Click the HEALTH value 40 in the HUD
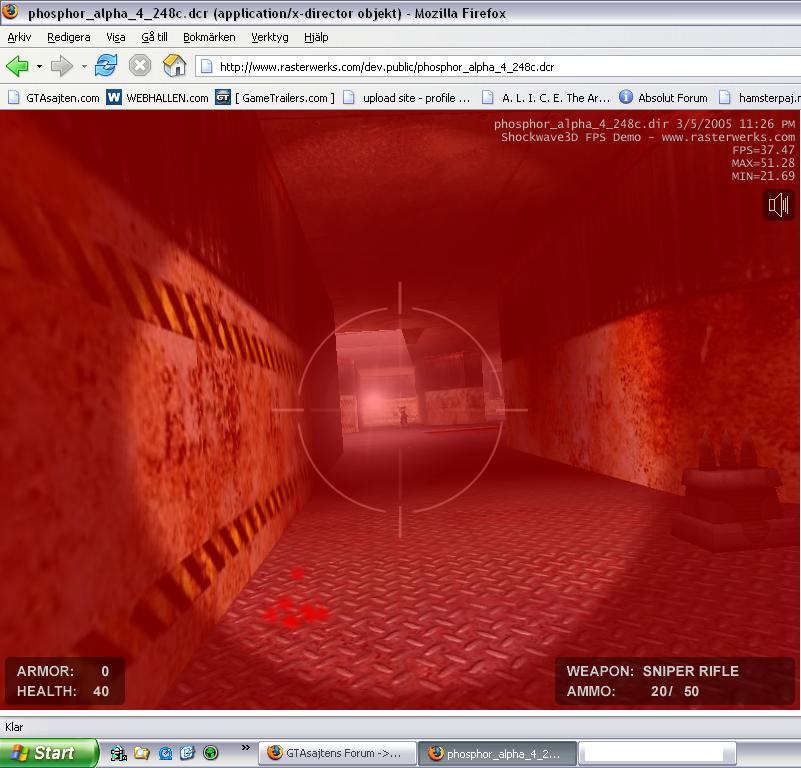The image size is (801, 768). tap(101, 691)
